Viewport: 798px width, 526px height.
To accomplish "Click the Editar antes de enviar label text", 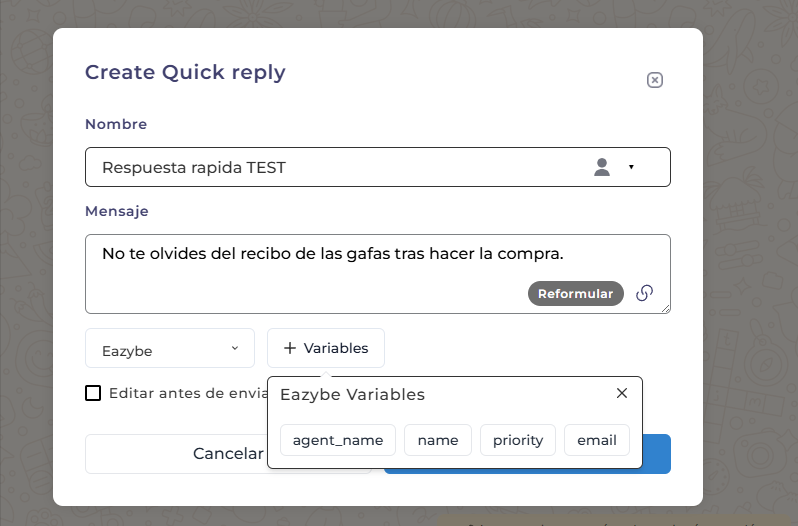I will click(x=185, y=393).
